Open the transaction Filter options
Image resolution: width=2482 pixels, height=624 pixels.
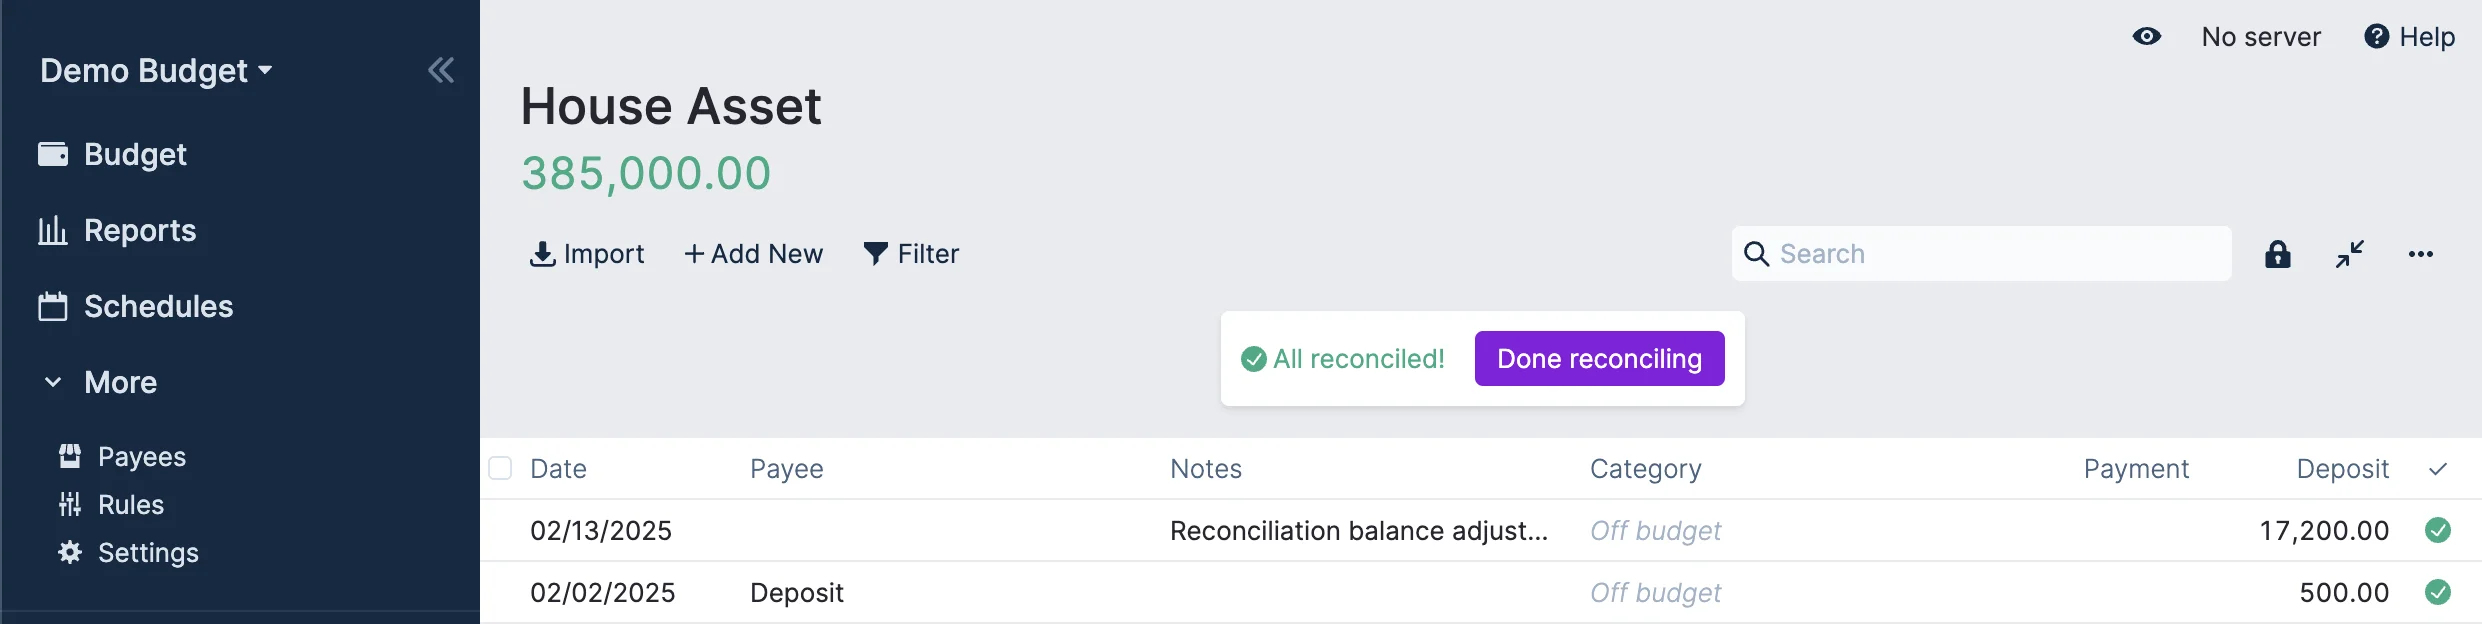pyautogui.click(x=911, y=254)
